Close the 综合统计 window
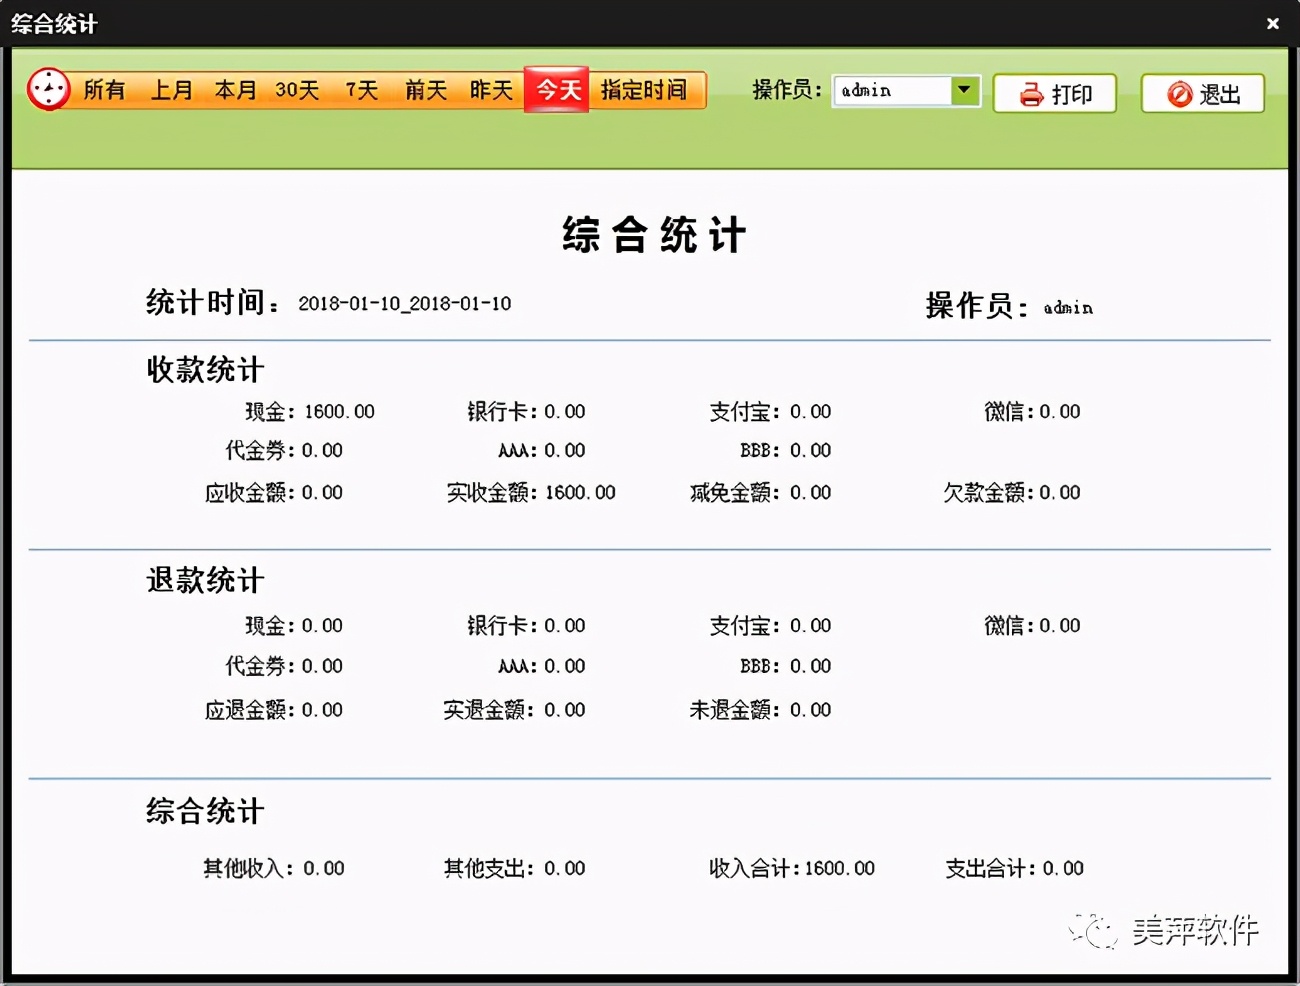This screenshot has width=1300, height=986. (x=1272, y=22)
